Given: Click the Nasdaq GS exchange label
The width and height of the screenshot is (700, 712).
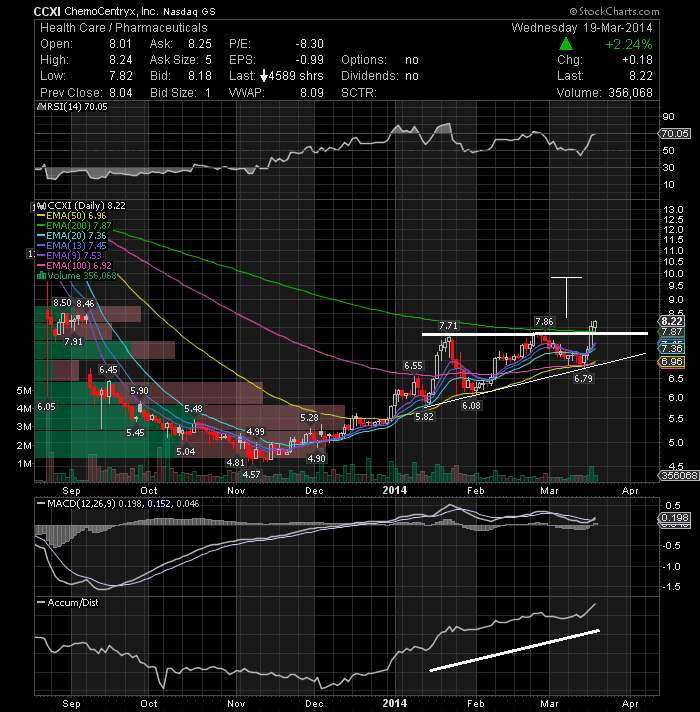Looking at the screenshot, I should tap(189, 12).
